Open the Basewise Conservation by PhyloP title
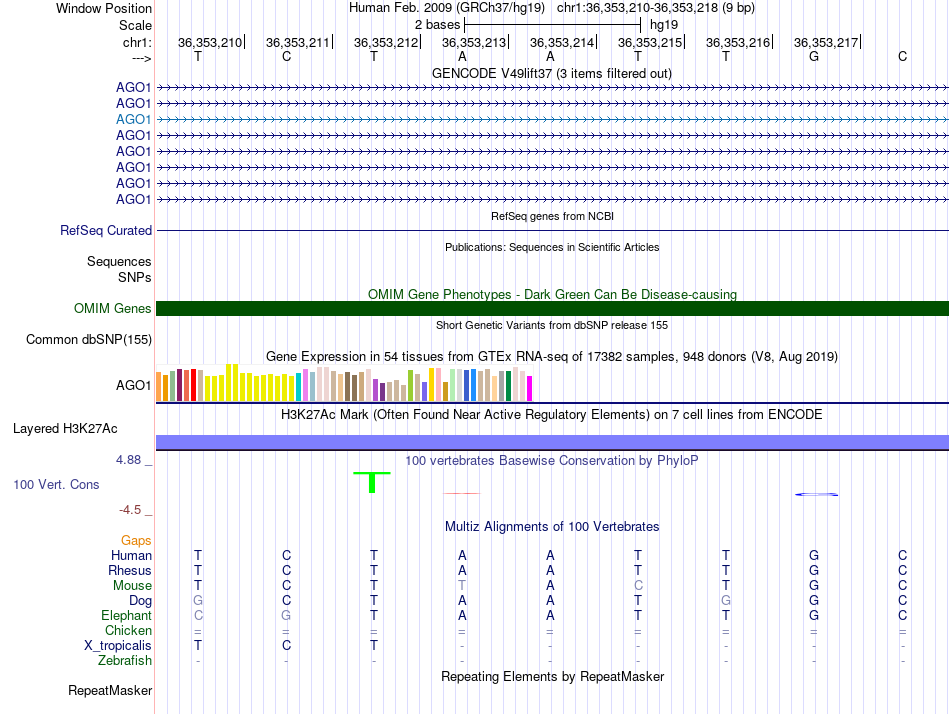This screenshot has height=714, width=950. (x=552, y=461)
